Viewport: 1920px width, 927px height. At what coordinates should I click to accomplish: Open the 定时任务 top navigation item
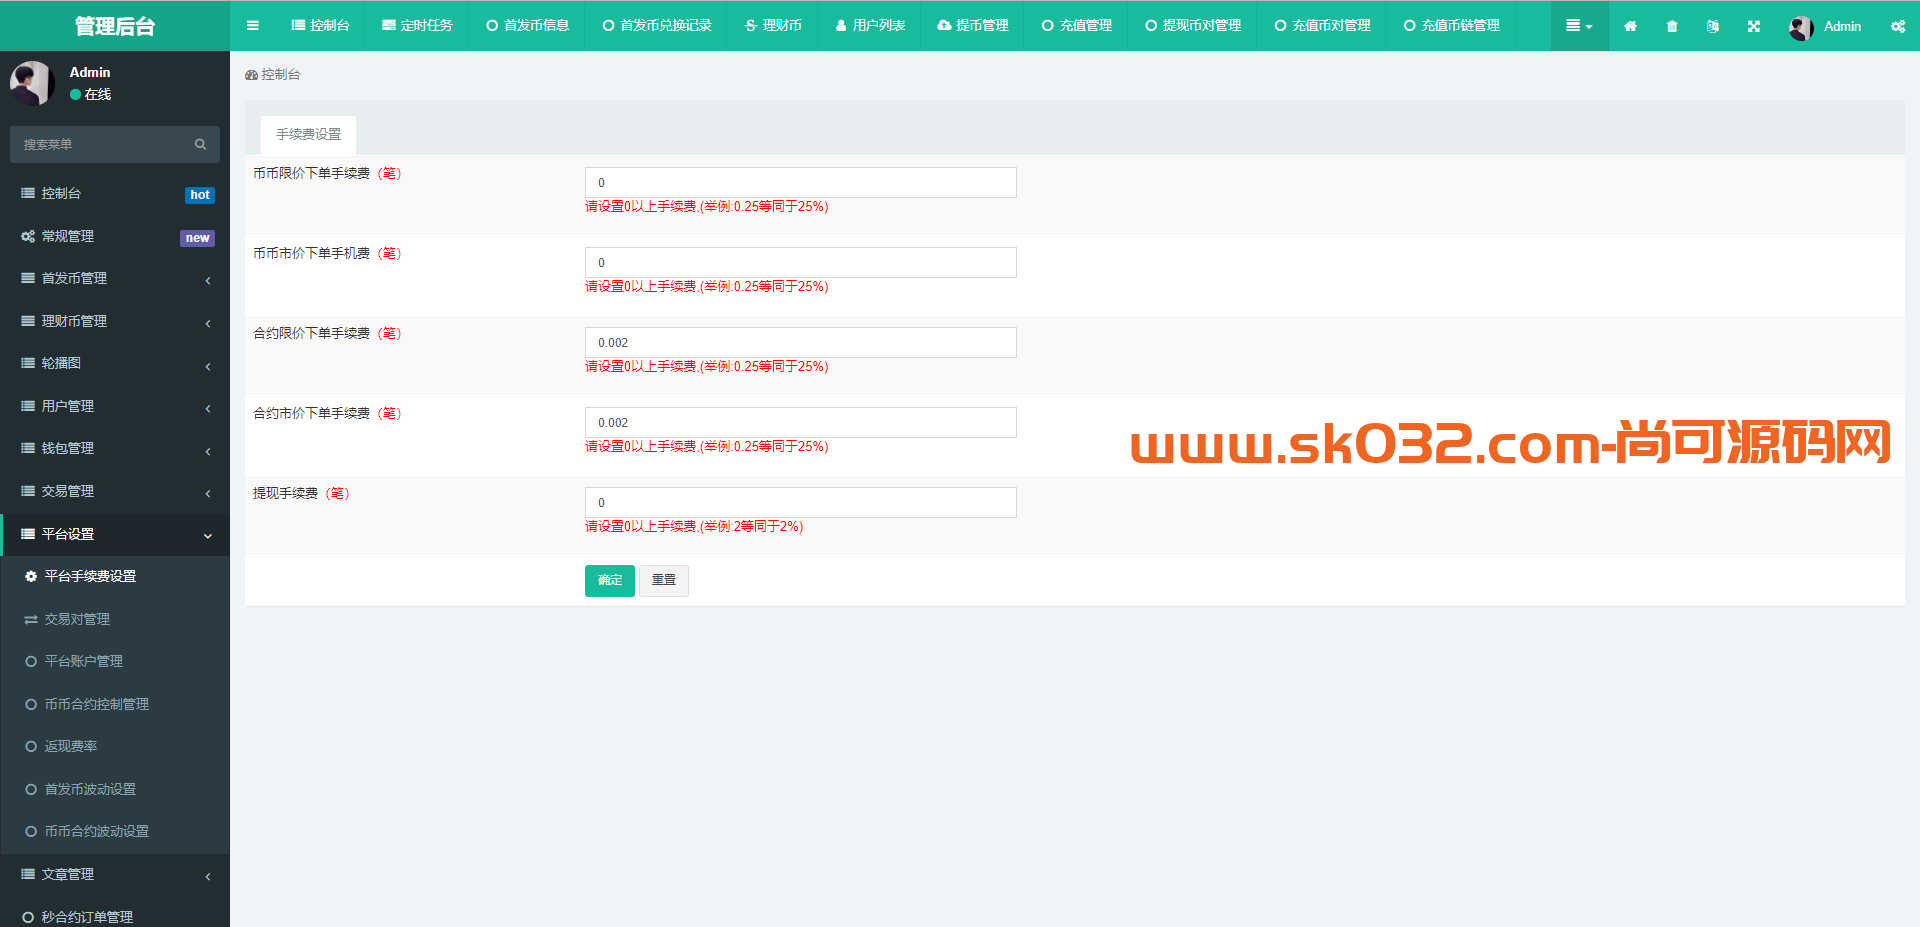[x=417, y=26]
